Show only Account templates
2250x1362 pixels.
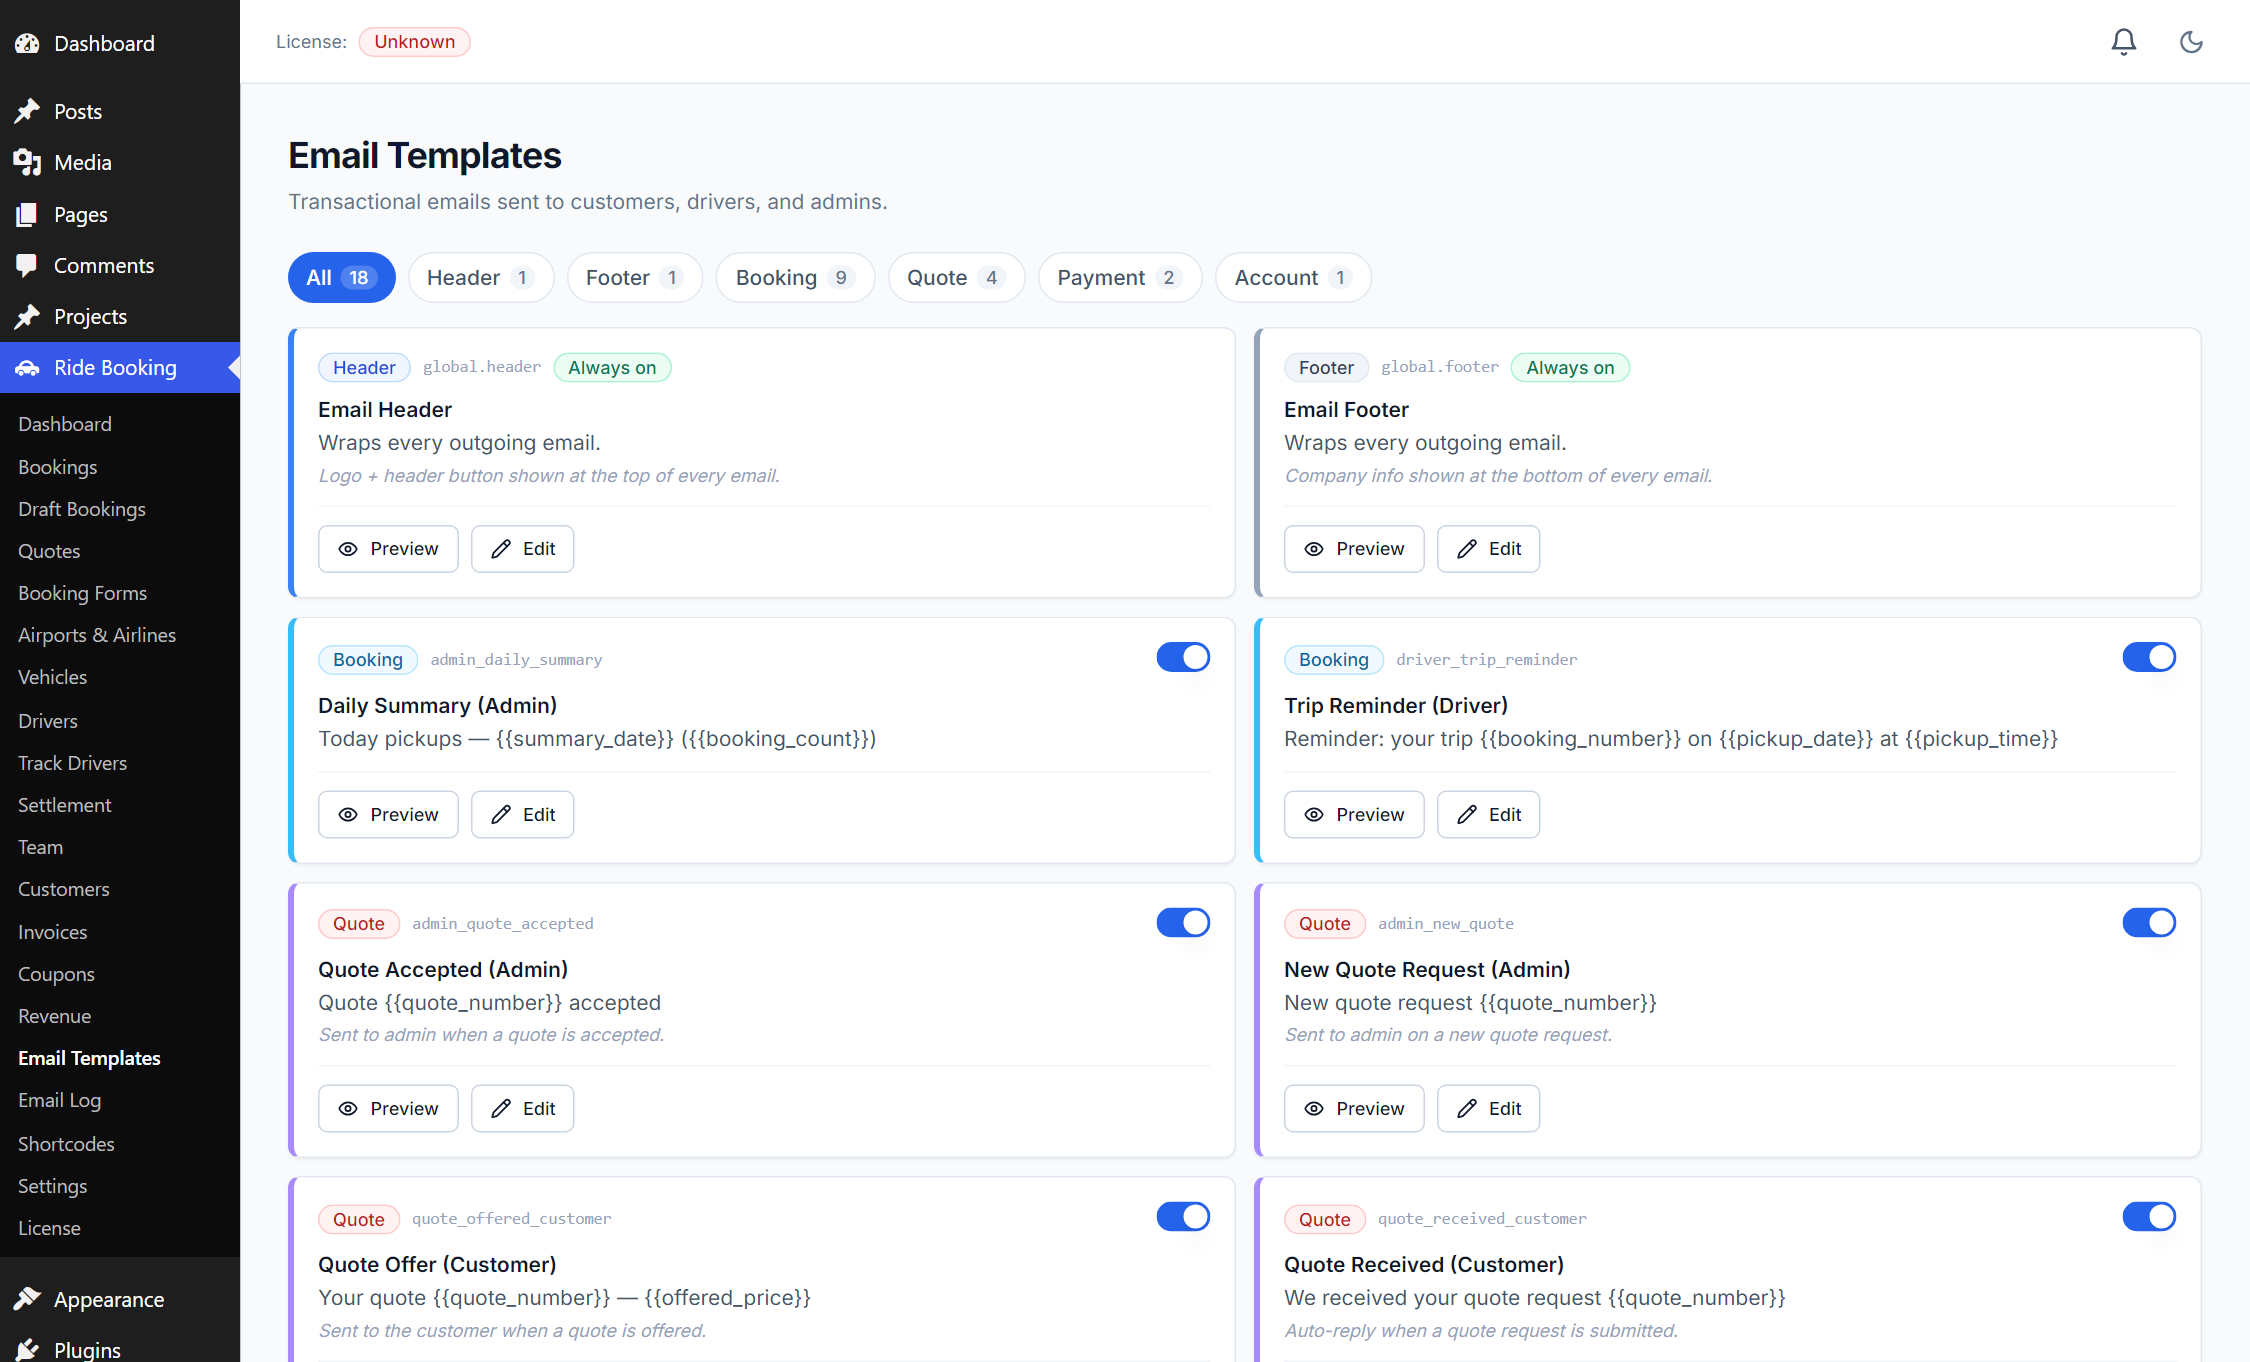1293,277
